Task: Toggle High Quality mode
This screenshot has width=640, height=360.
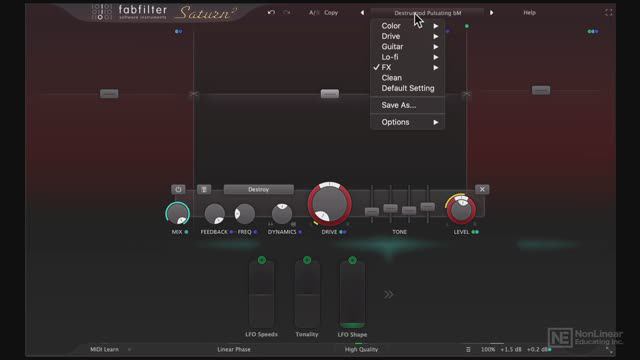Action: (361, 349)
